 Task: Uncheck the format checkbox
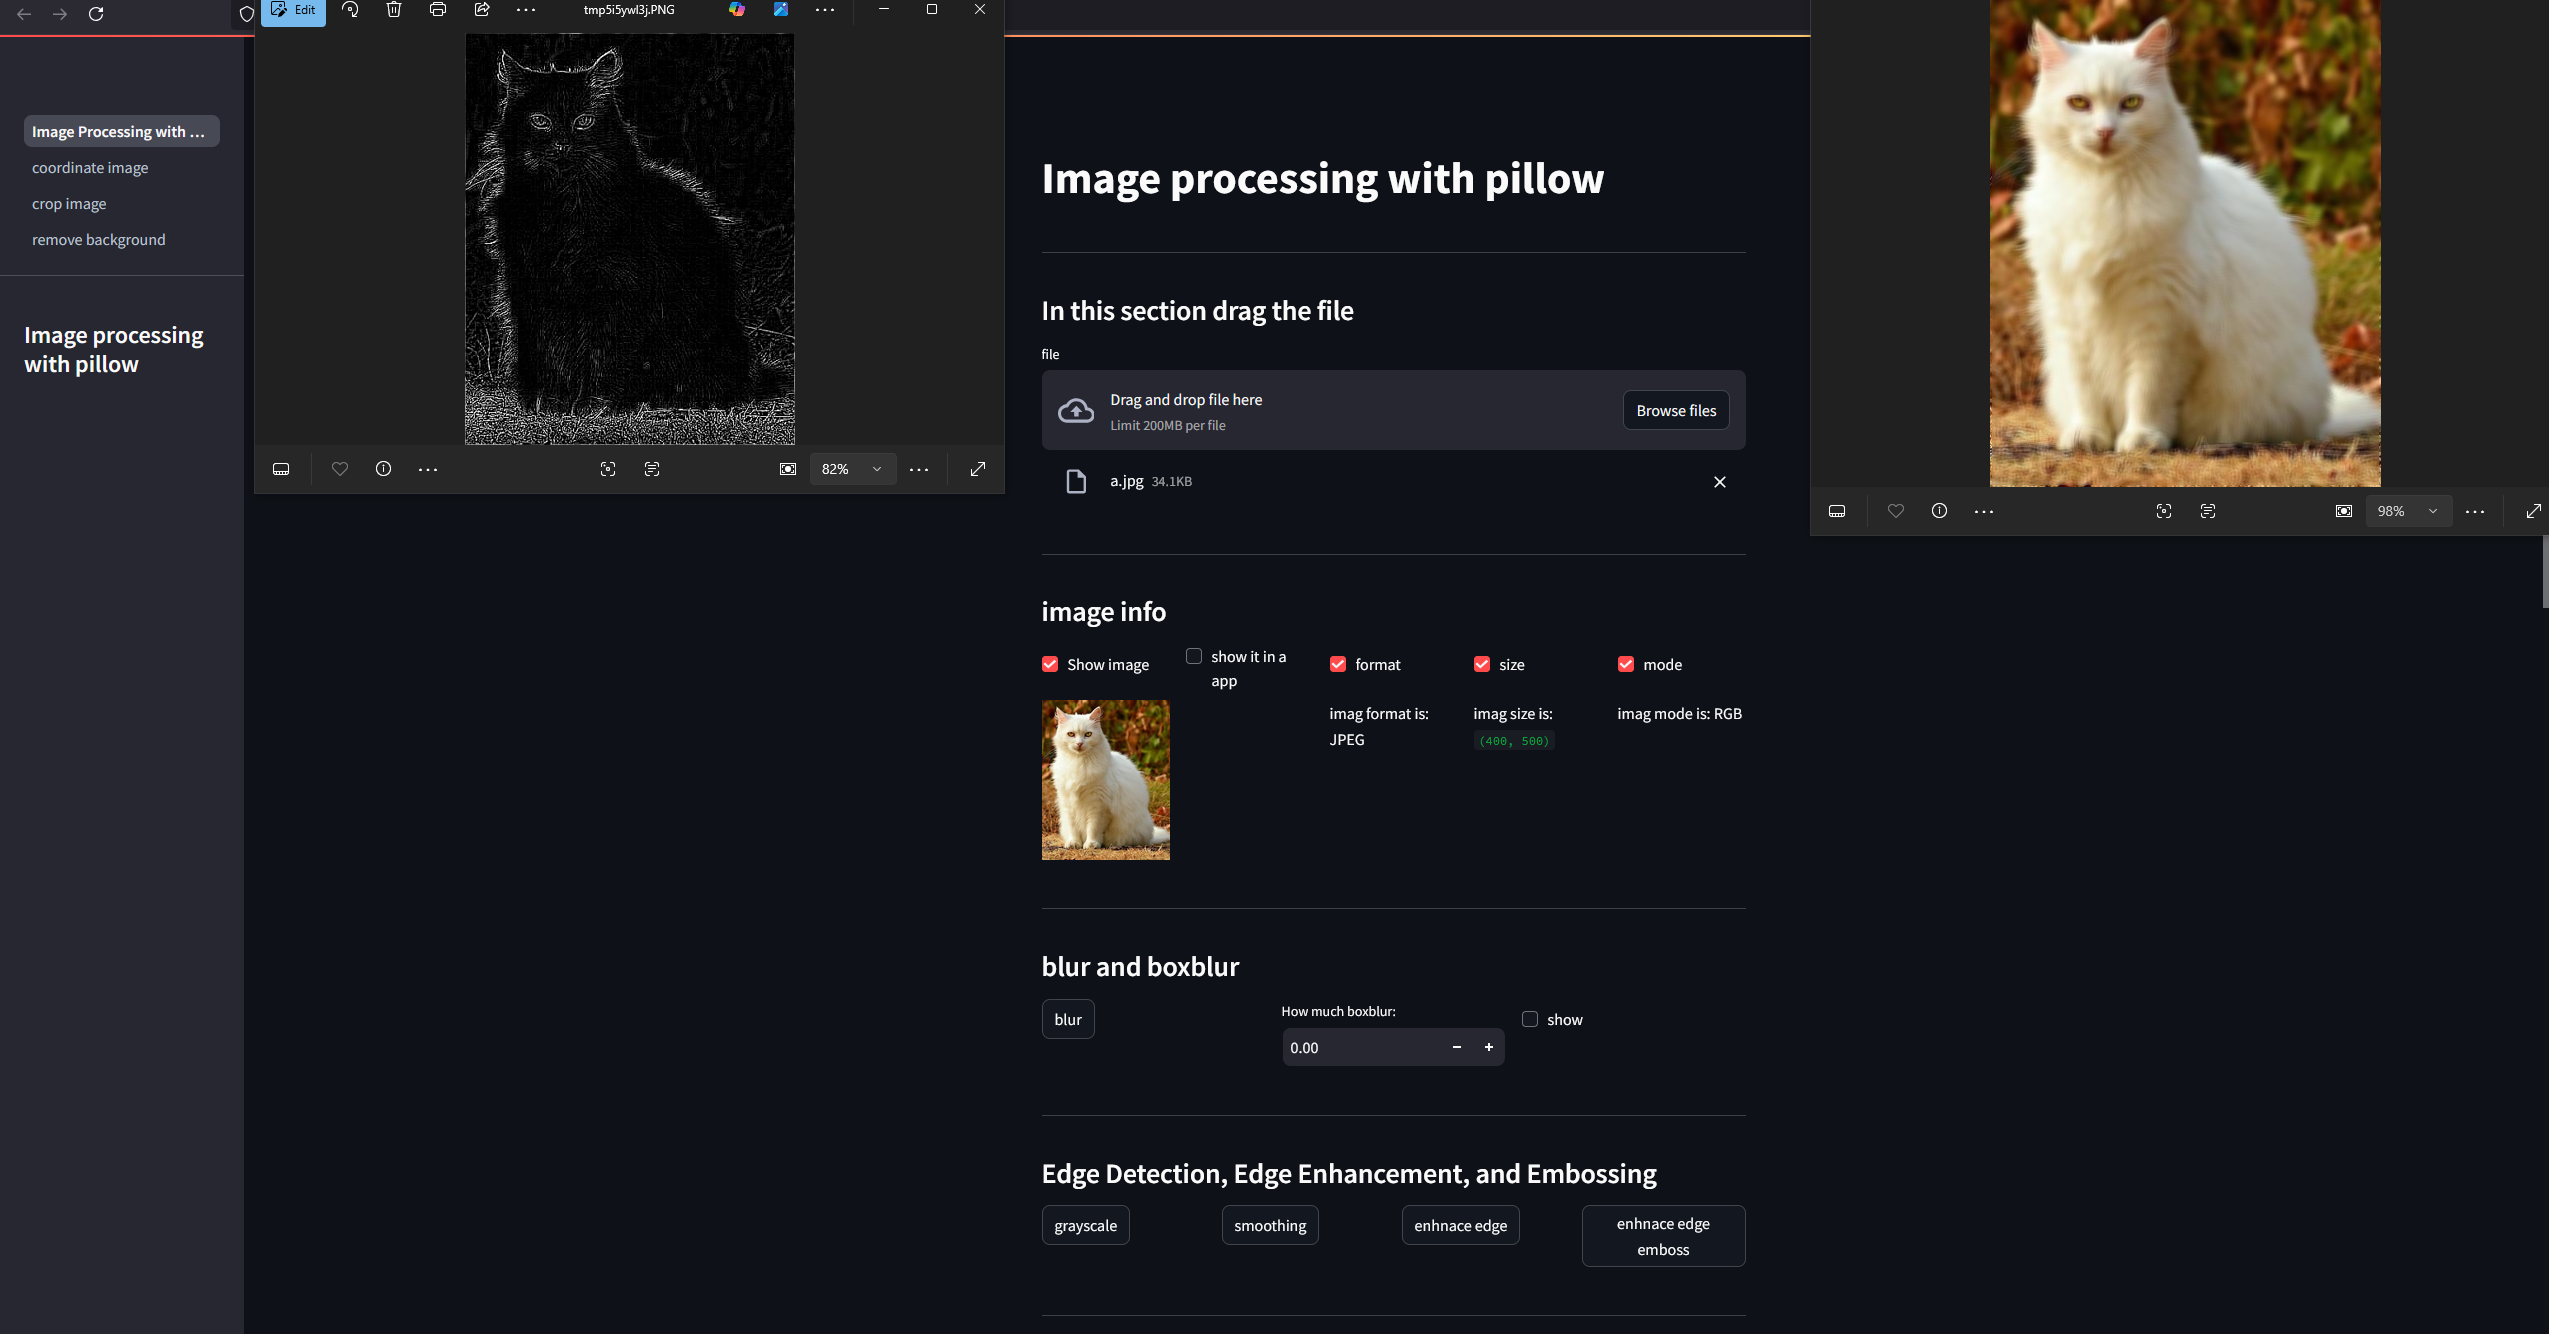pos(1338,664)
